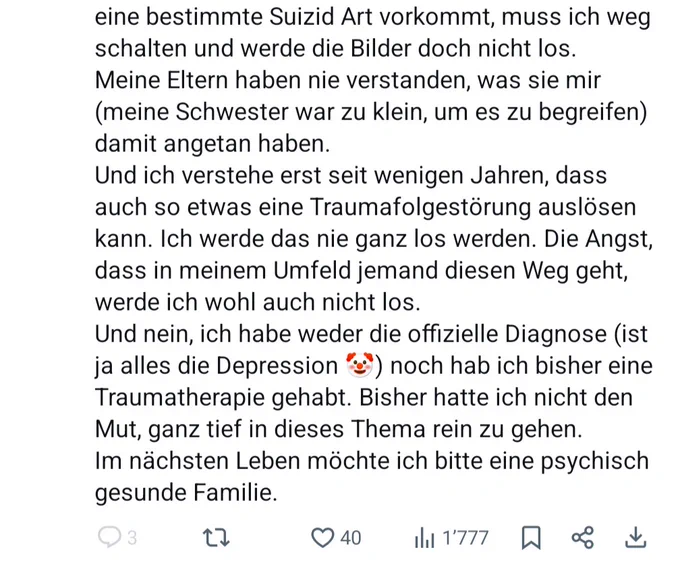Click the word "Depression" before the emoji
The height and width of the screenshot is (567, 680).
[x=277, y=366]
